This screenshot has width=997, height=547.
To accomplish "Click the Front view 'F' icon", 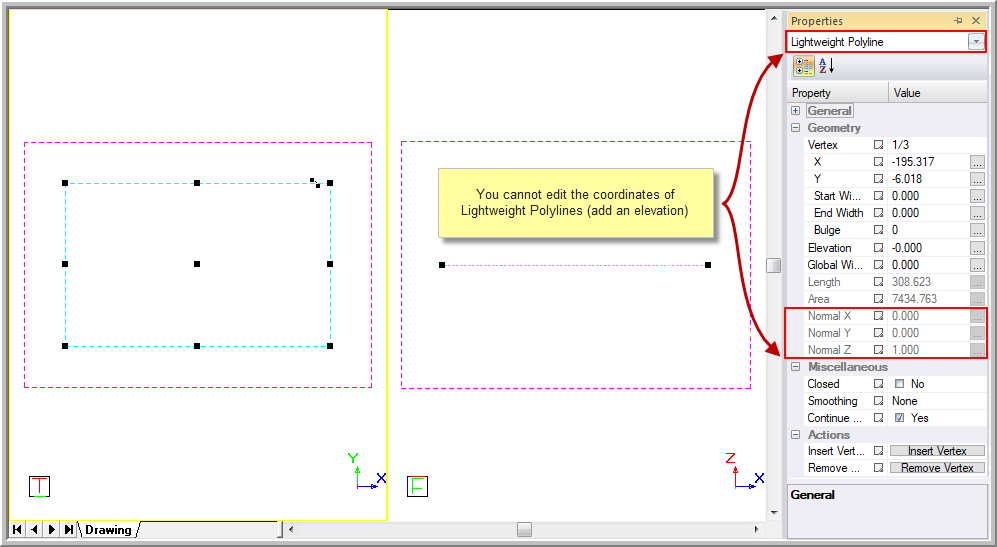I will pos(417,487).
